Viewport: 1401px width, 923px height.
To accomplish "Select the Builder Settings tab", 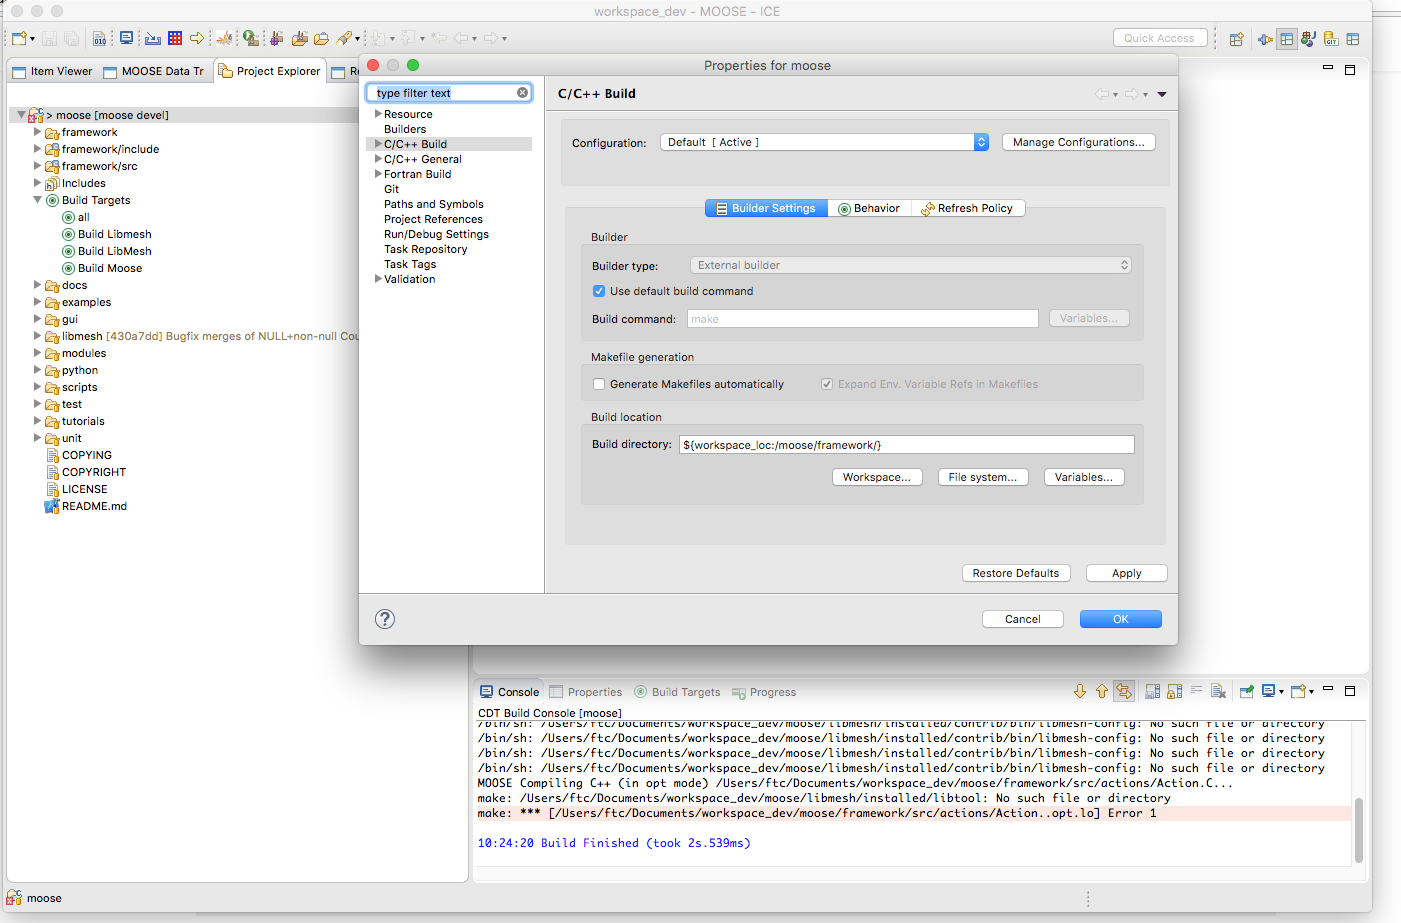I will [x=766, y=208].
